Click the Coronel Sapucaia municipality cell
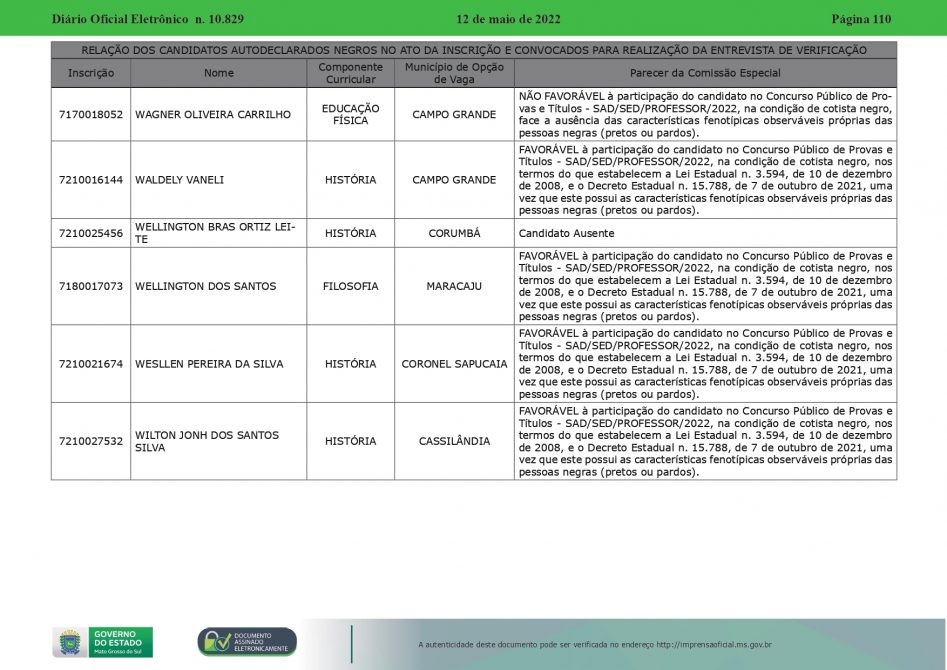 tap(454, 364)
